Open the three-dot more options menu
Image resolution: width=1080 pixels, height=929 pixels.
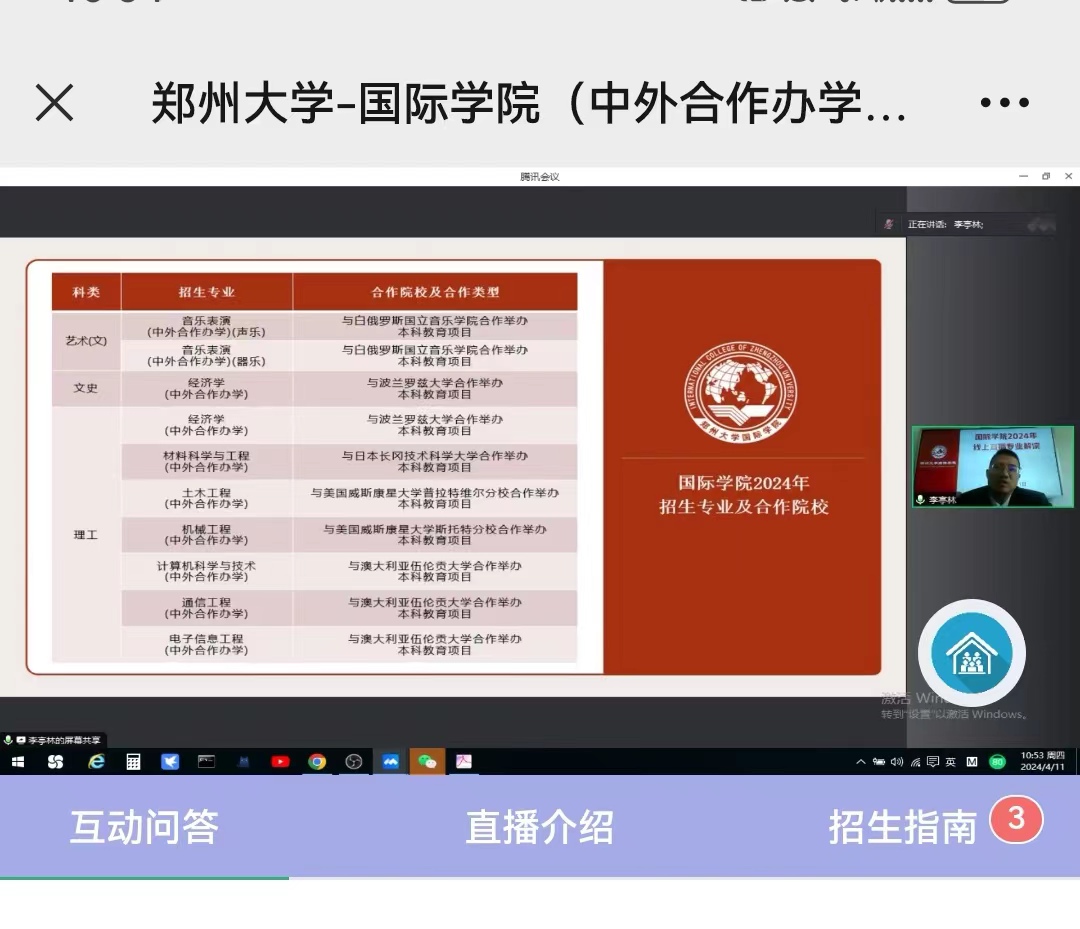point(1004,103)
